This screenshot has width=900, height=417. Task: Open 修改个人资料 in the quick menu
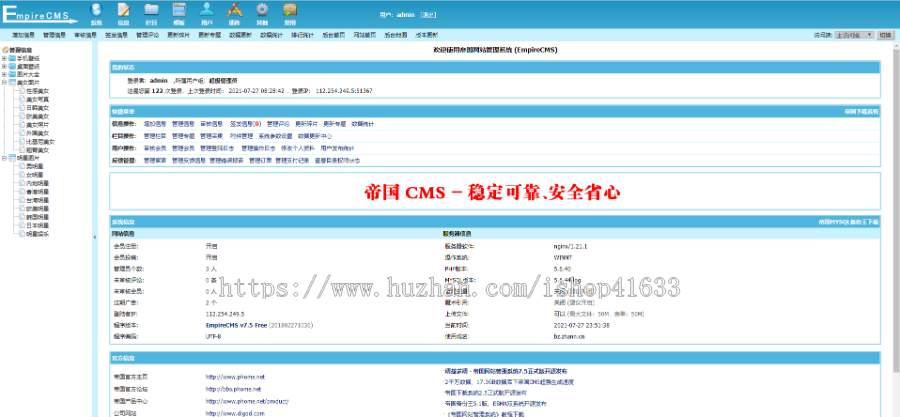pos(298,148)
